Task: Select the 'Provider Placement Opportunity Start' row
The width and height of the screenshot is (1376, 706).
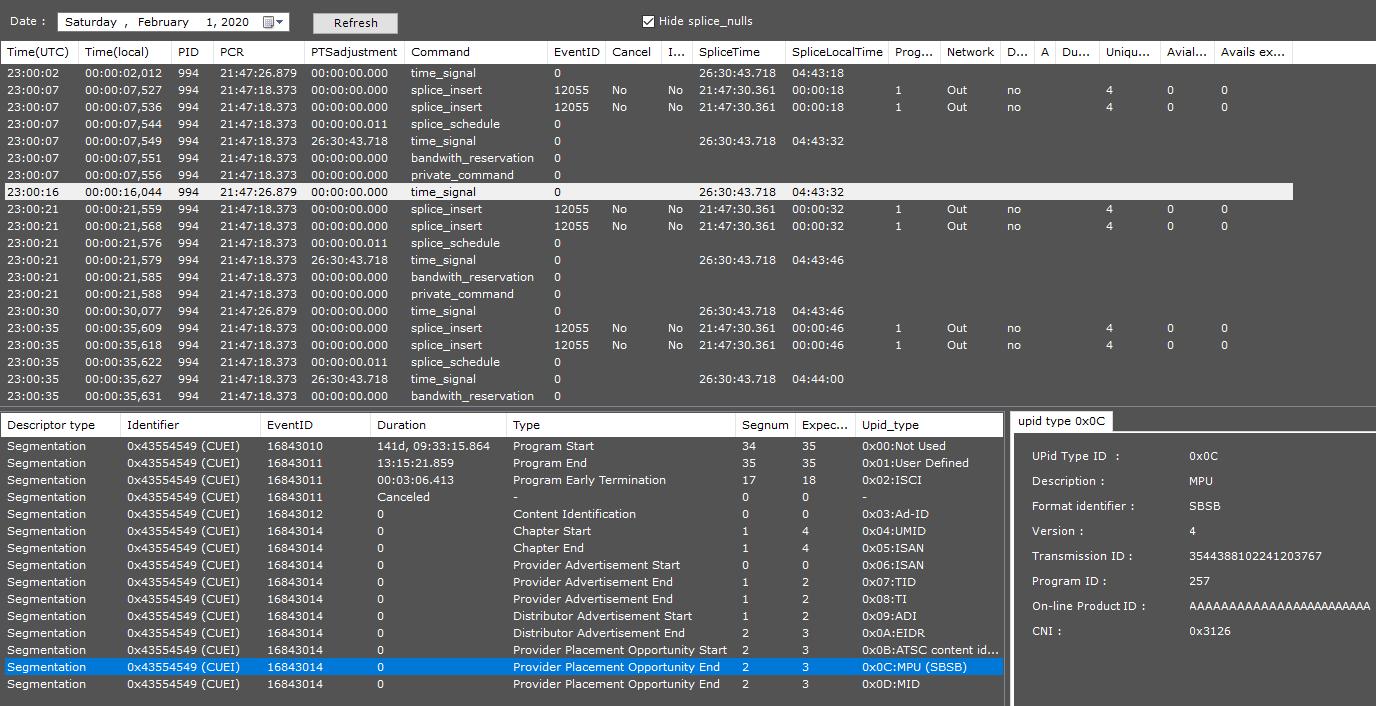Action: point(502,650)
